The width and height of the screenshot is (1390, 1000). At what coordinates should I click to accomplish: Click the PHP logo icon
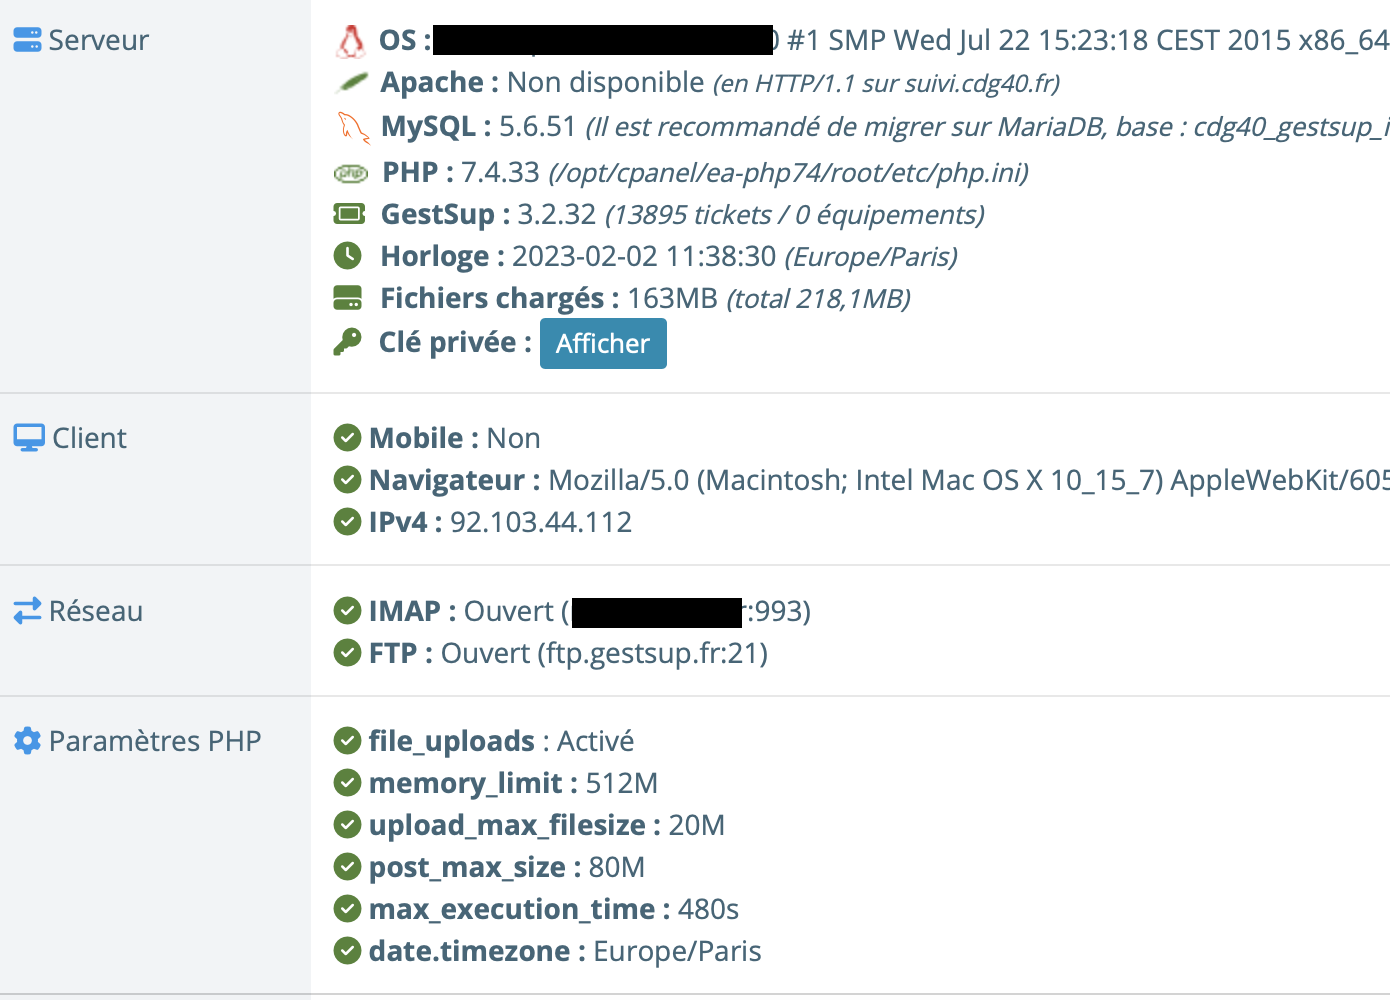[x=351, y=173]
